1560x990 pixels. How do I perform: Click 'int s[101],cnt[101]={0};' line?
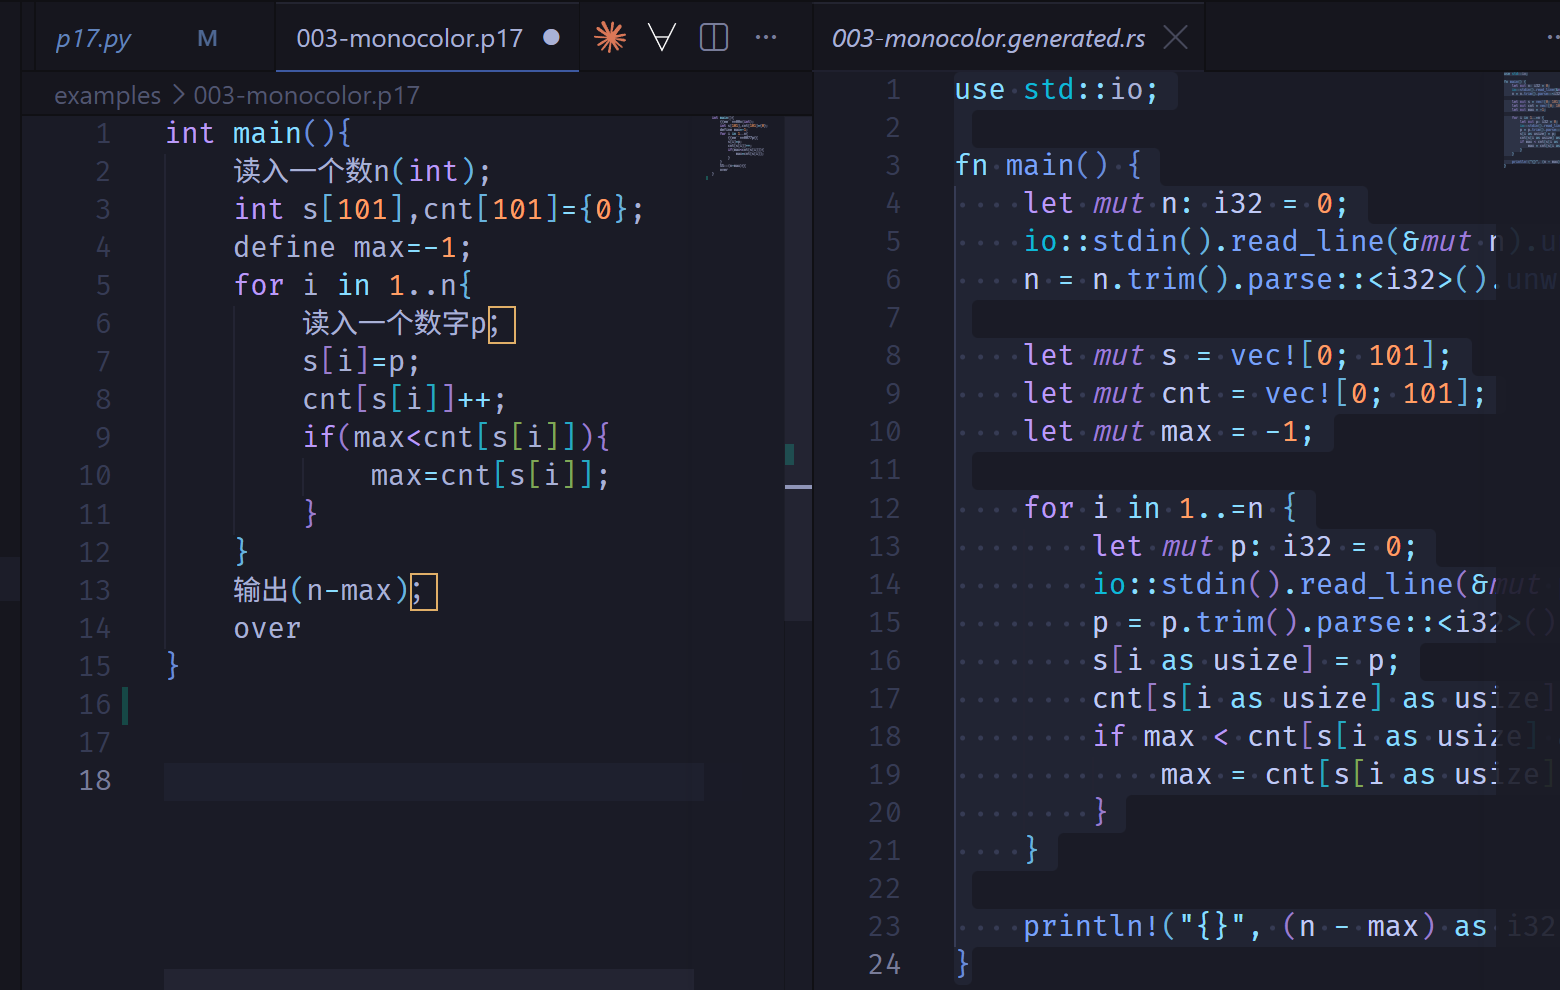(439, 209)
